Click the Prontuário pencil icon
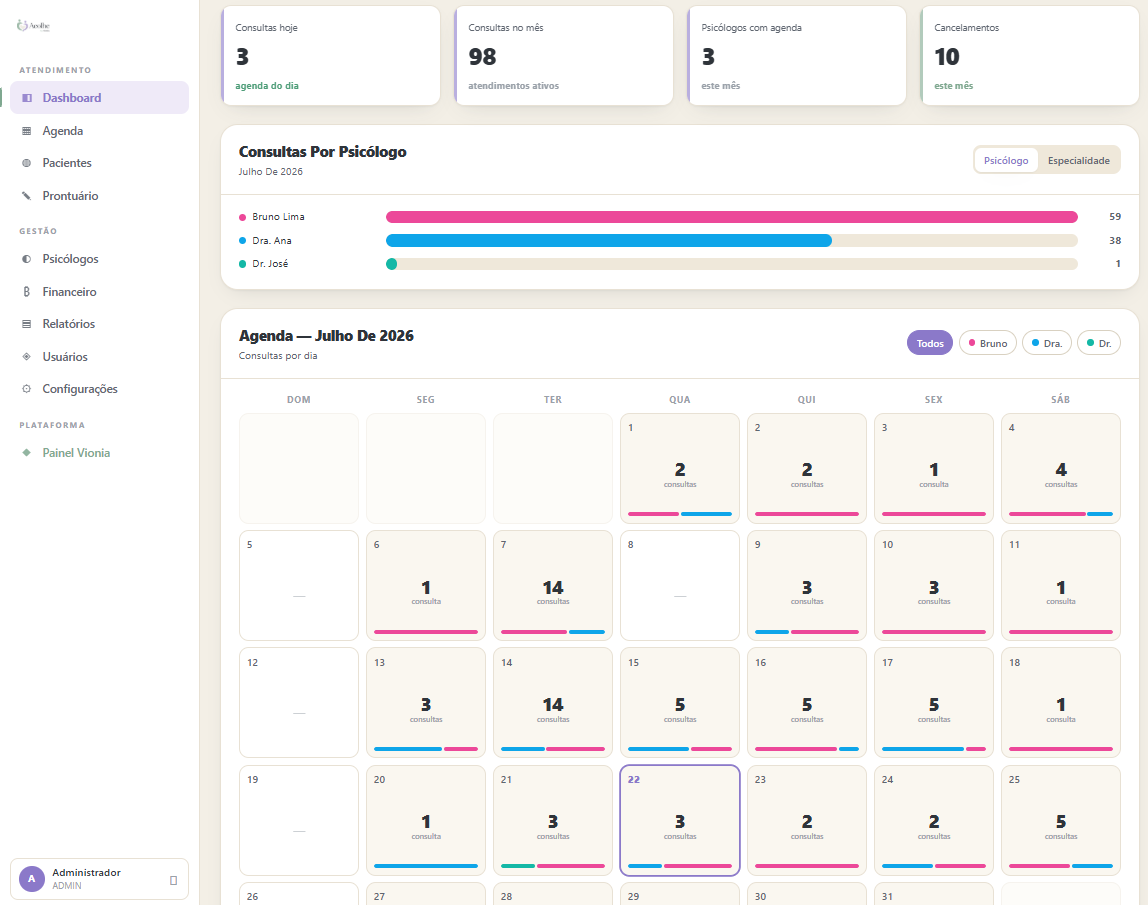This screenshot has width=1148, height=905. [x=27, y=195]
